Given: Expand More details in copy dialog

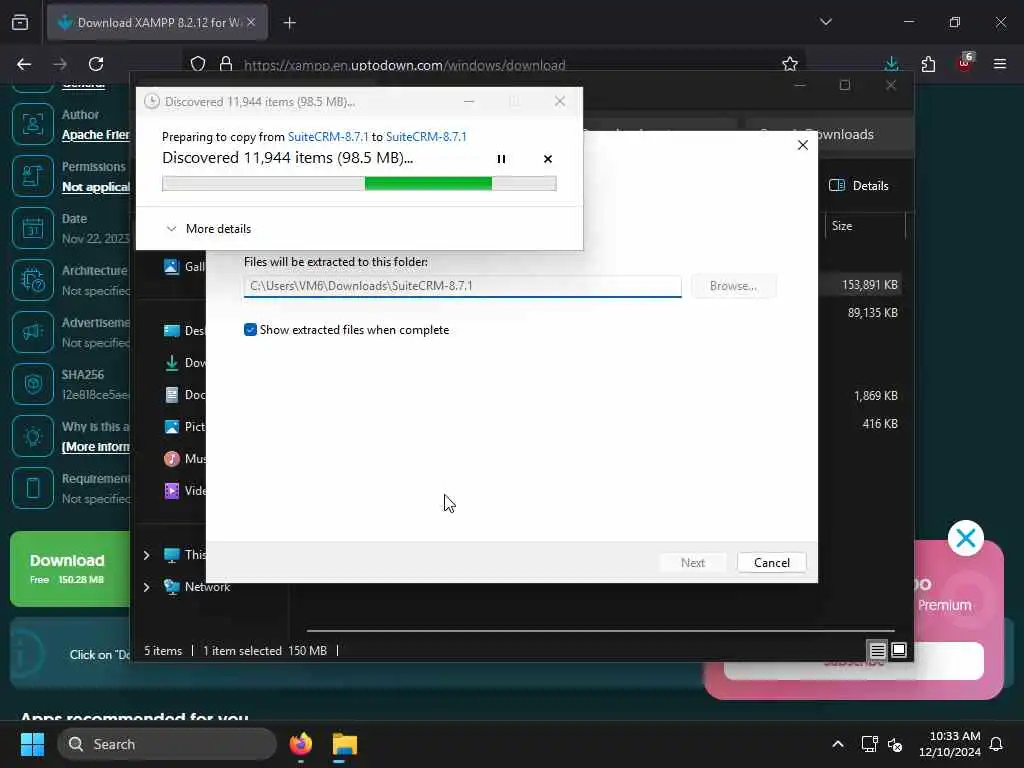Looking at the screenshot, I should [209, 229].
